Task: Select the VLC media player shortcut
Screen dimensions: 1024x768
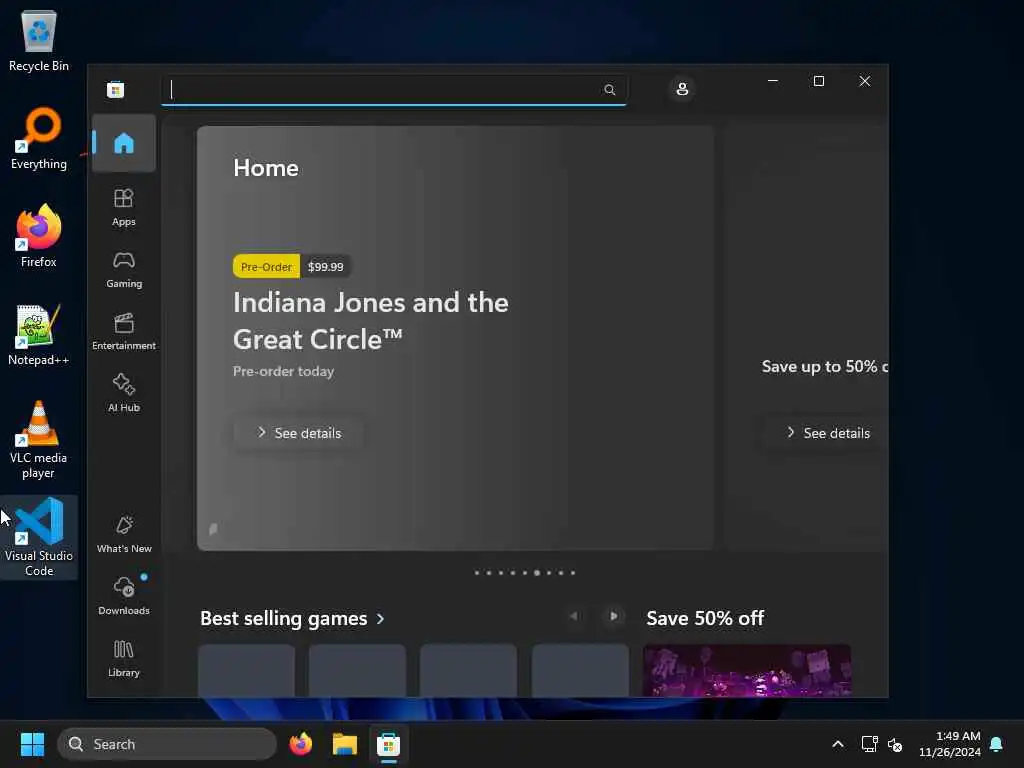Action: pos(39,440)
